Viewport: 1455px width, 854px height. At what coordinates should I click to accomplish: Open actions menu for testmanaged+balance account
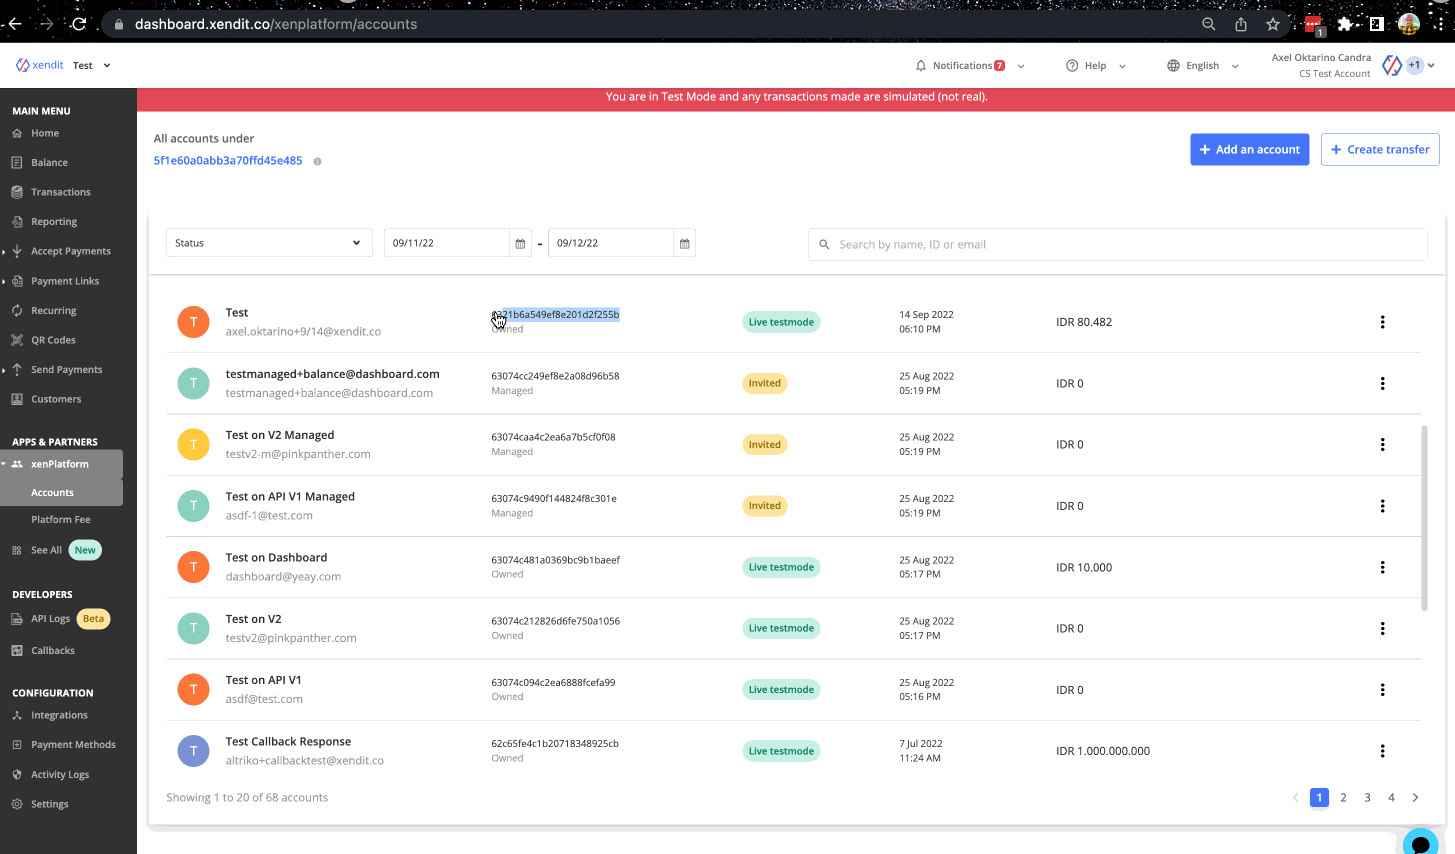(1383, 383)
